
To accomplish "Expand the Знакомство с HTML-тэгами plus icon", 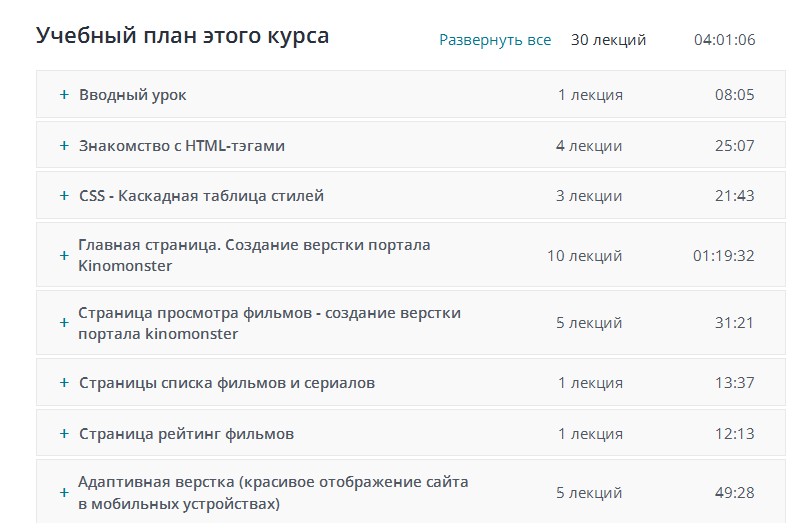I will (x=64, y=146).
